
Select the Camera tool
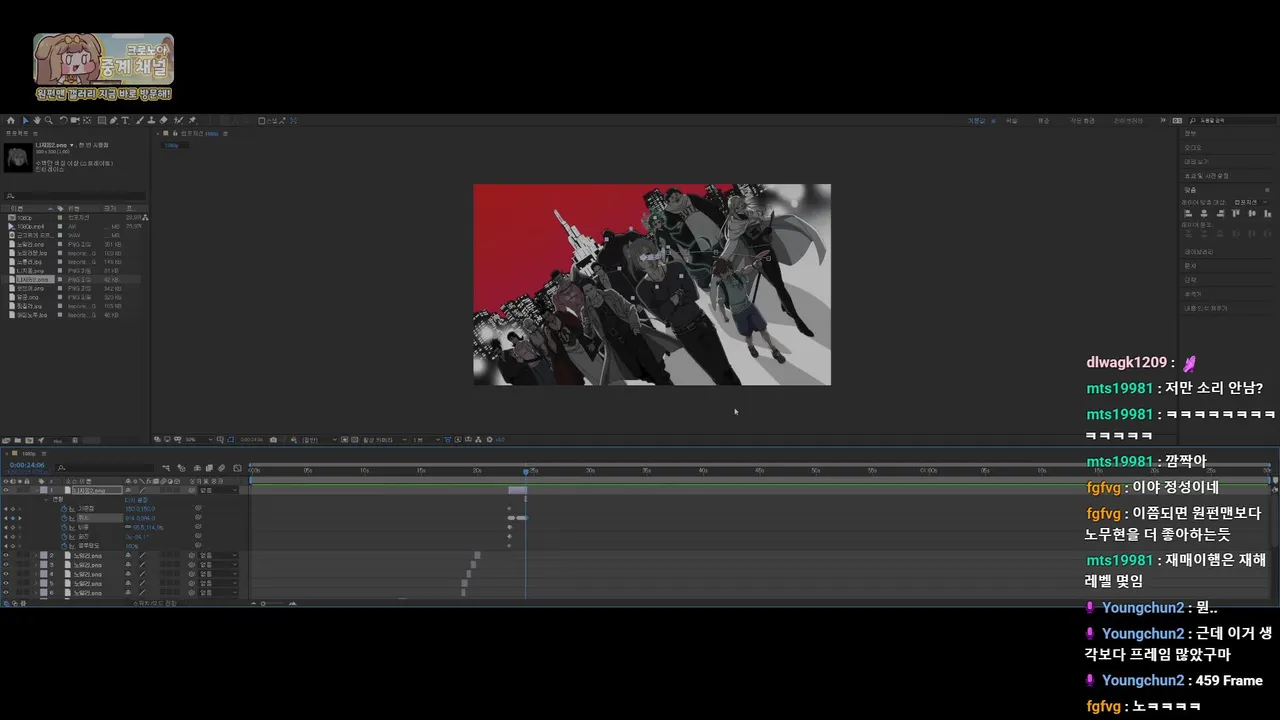(x=75, y=120)
